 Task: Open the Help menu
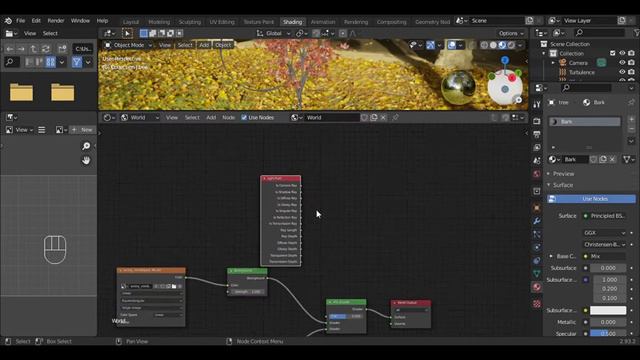(102, 20)
